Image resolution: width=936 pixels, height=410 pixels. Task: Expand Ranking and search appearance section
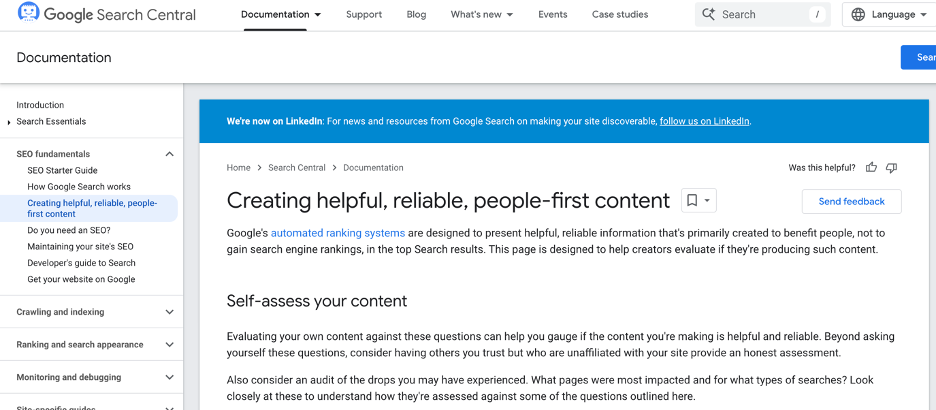(x=169, y=345)
